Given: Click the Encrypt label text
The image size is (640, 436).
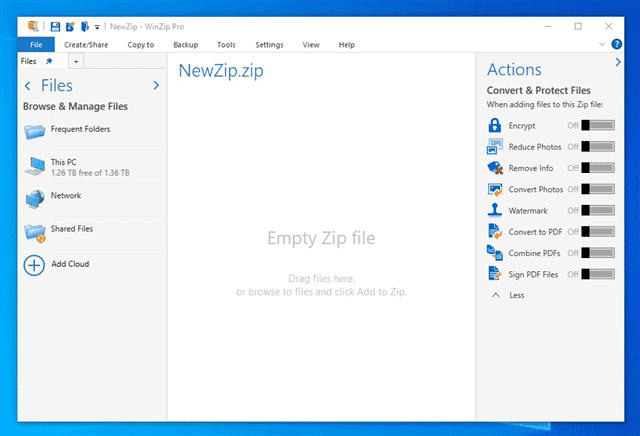Looking at the screenshot, I should pyautogui.click(x=522, y=126).
